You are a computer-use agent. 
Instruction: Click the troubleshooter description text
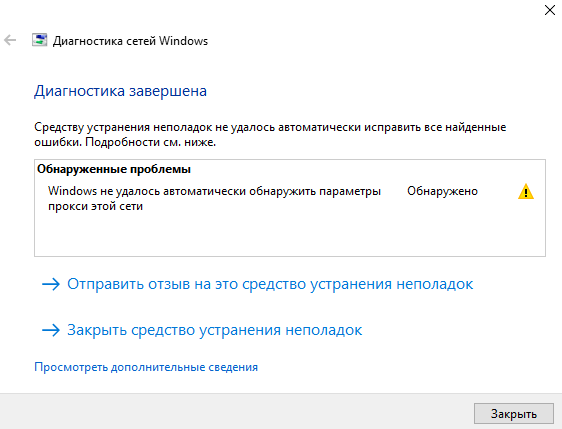click(270, 134)
